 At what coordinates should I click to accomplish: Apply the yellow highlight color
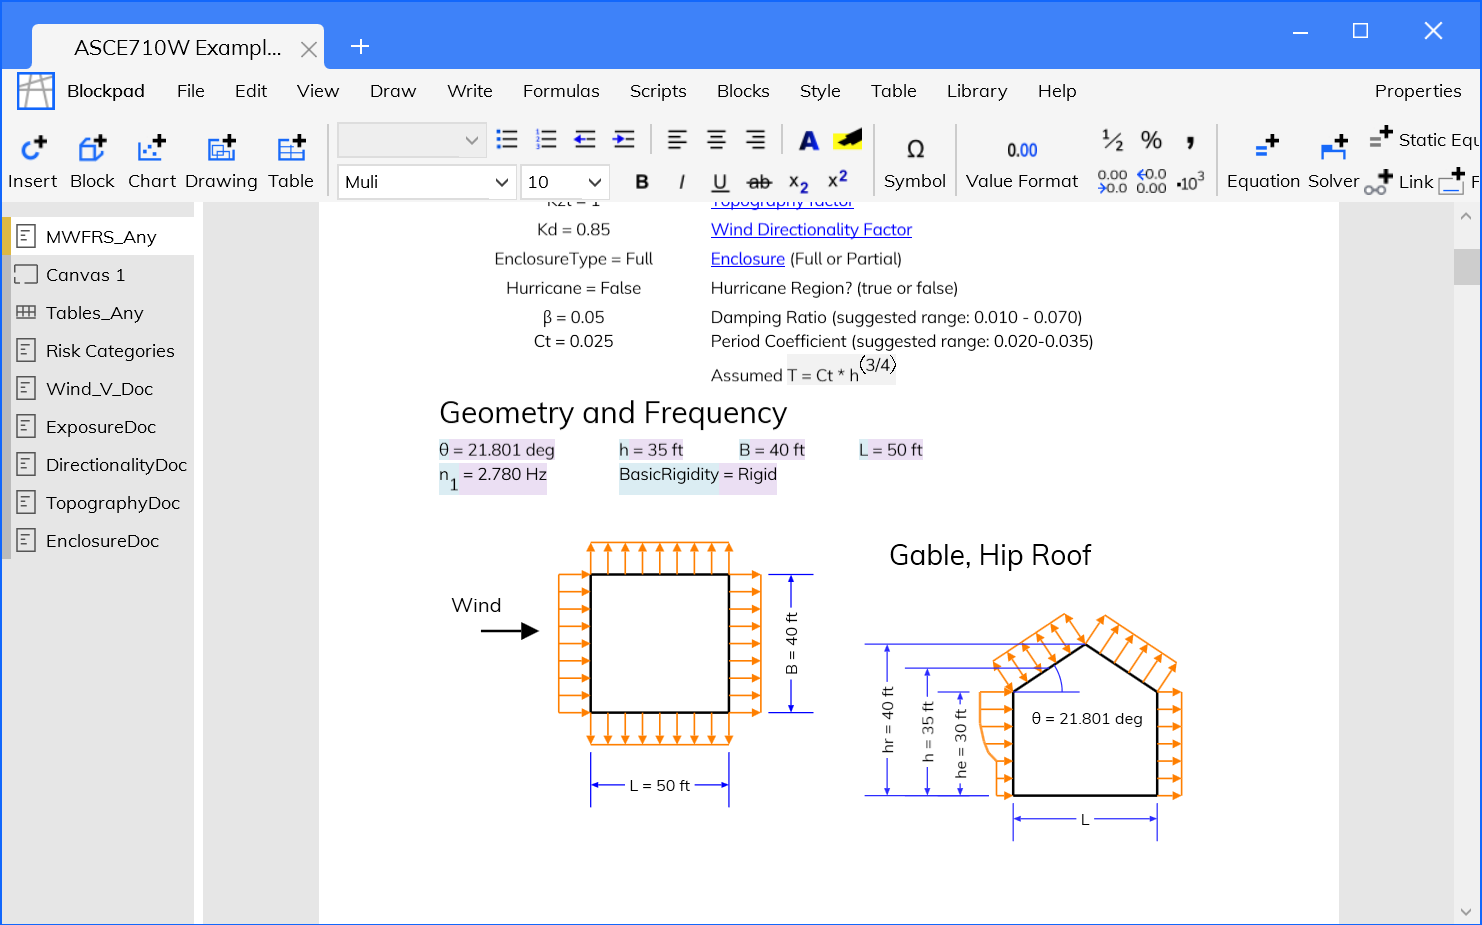(848, 140)
